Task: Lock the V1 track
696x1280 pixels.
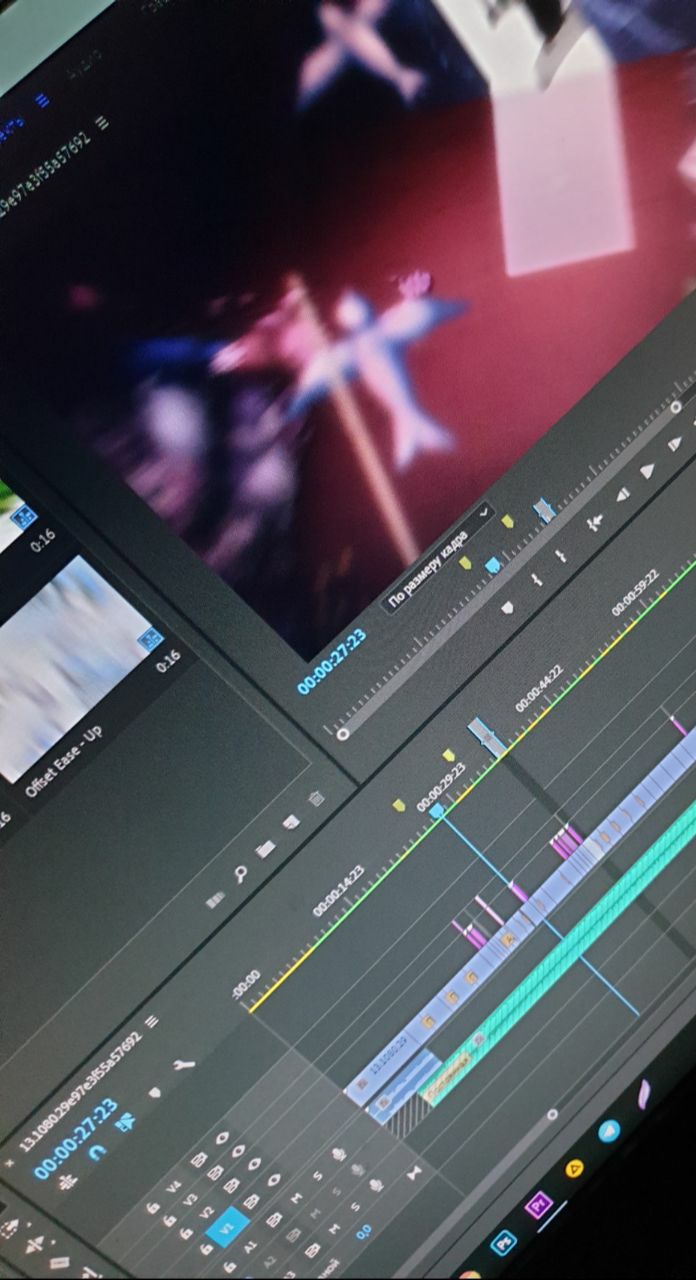Action: click(x=205, y=1248)
